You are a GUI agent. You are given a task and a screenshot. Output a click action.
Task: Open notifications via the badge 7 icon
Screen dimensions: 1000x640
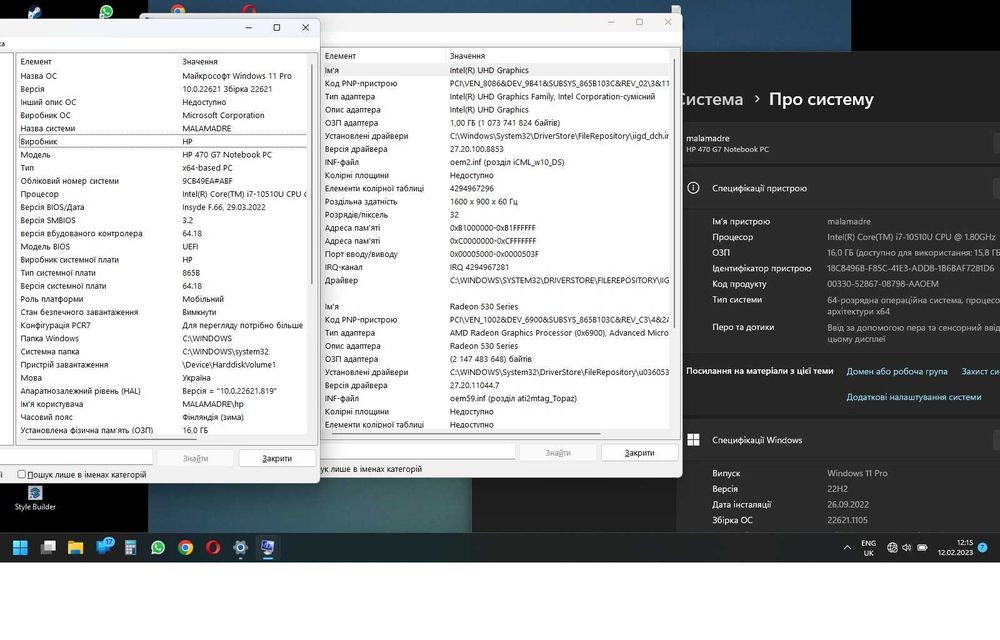983,548
